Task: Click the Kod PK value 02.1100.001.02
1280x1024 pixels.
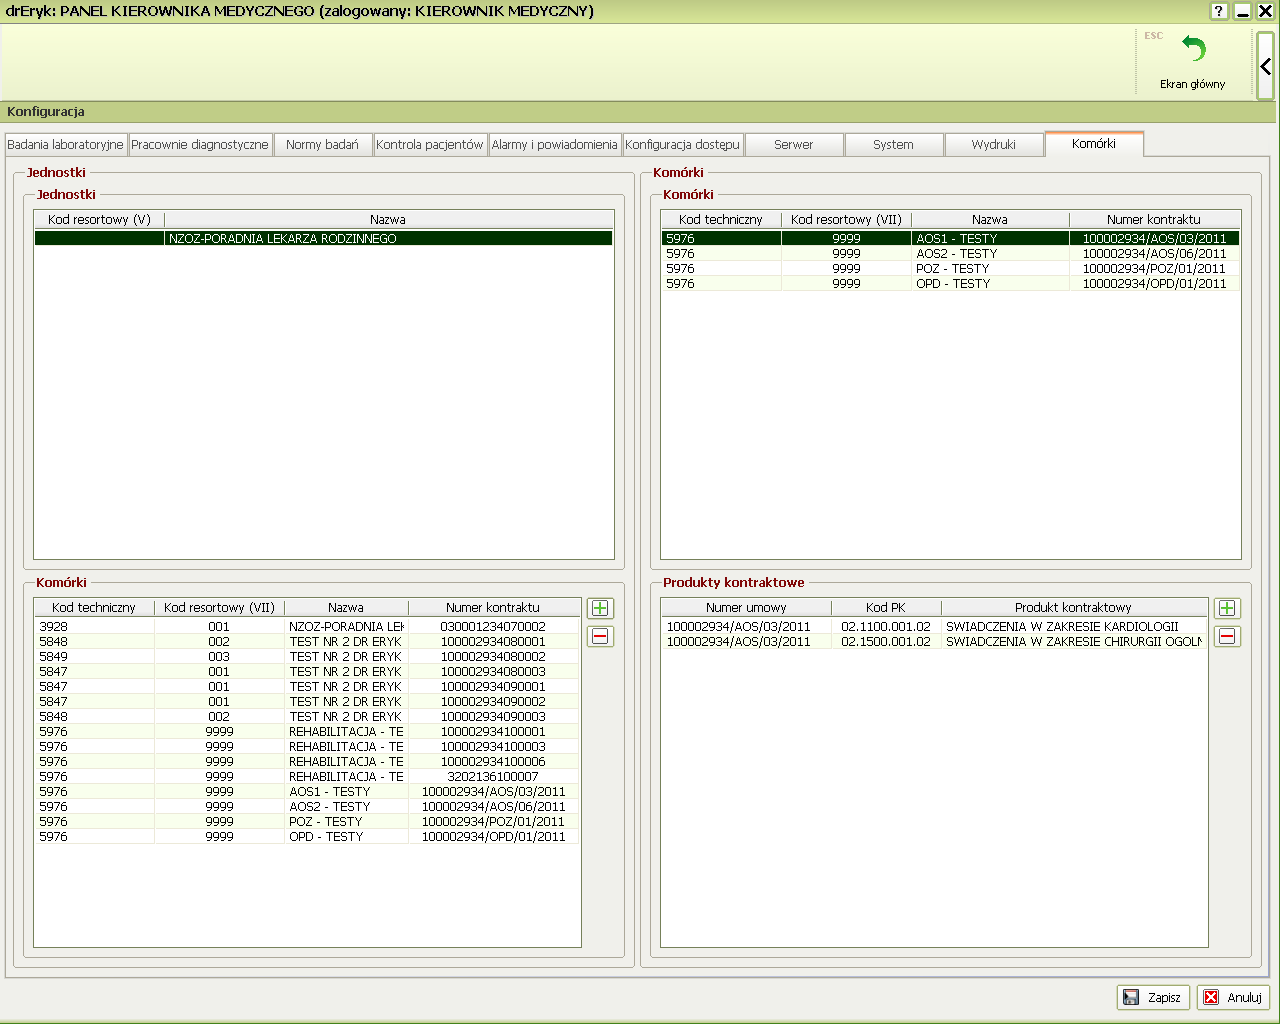Action: (x=886, y=626)
